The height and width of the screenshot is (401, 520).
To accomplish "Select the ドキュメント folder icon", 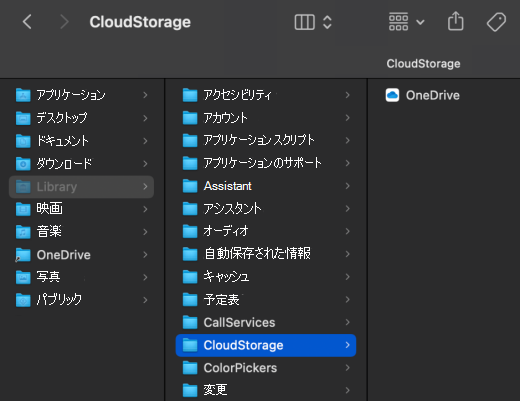I will (x=23, y=141).
